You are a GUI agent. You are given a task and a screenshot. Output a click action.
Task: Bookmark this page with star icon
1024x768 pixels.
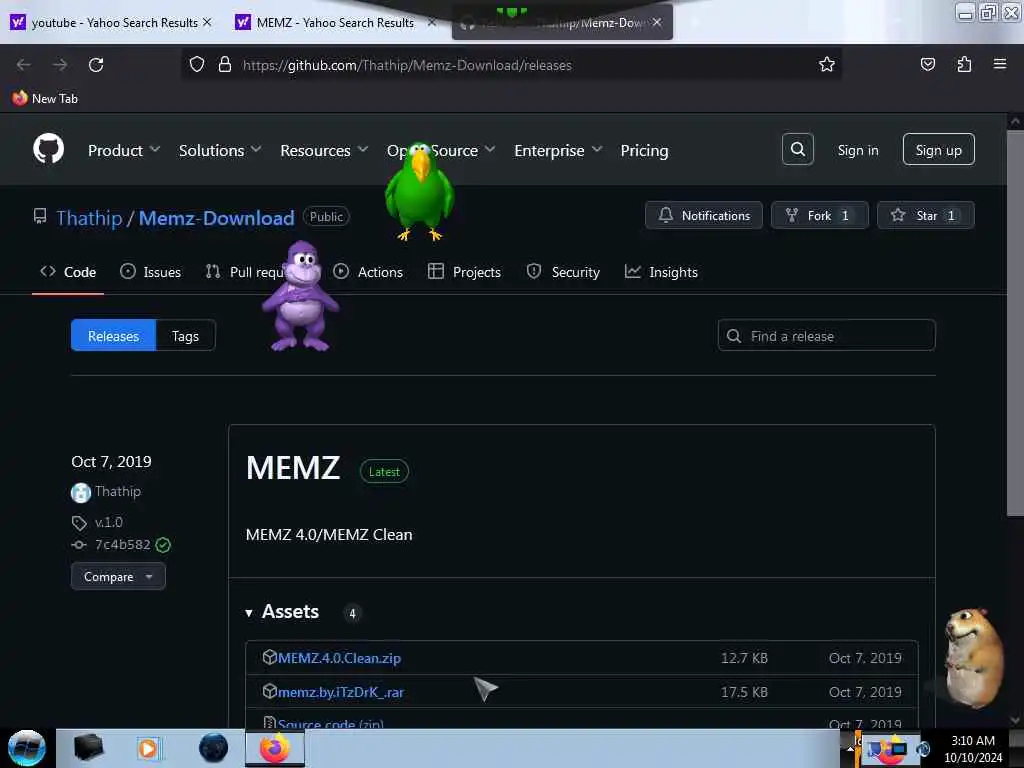(x=827, y=65)
